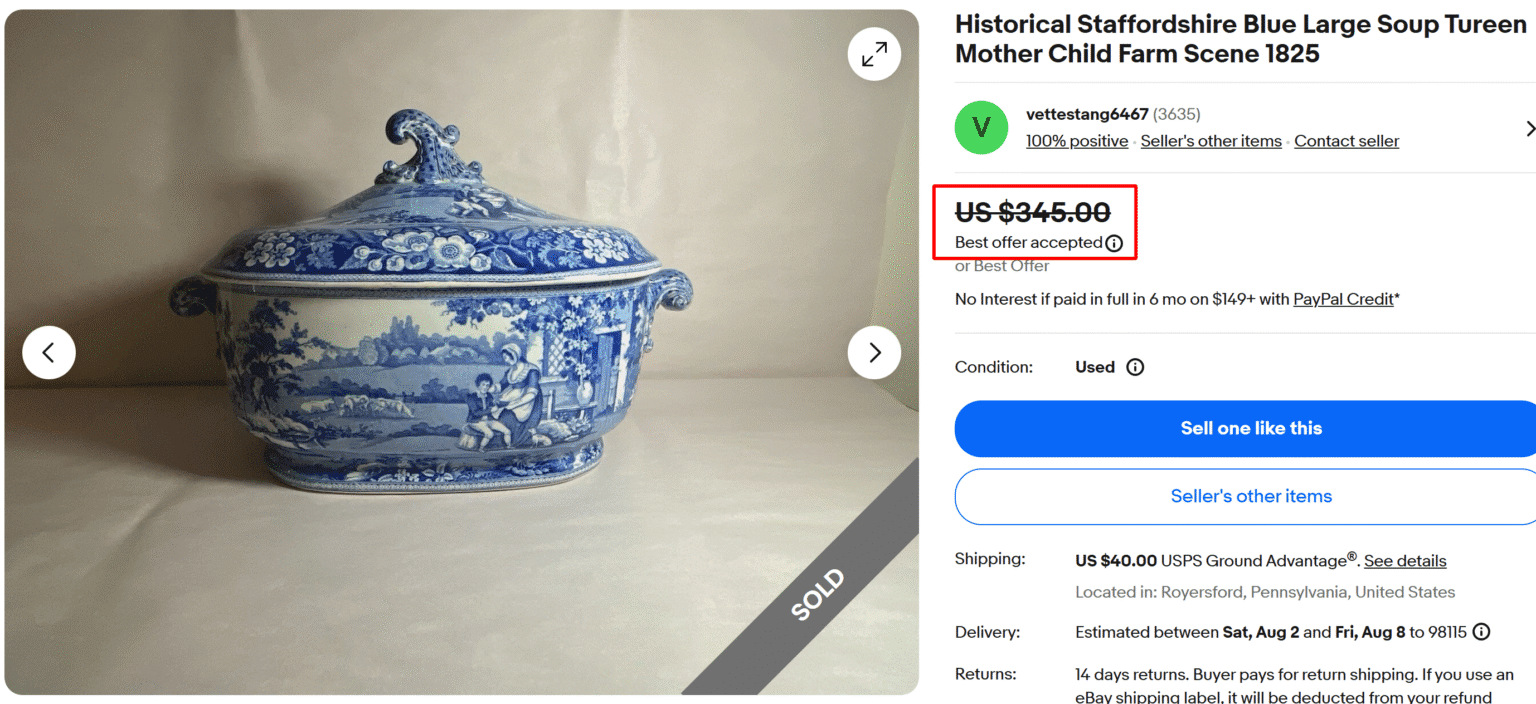Follow the PayPal Credit link
The image size is (1536, 704).
pos(1343,298)
